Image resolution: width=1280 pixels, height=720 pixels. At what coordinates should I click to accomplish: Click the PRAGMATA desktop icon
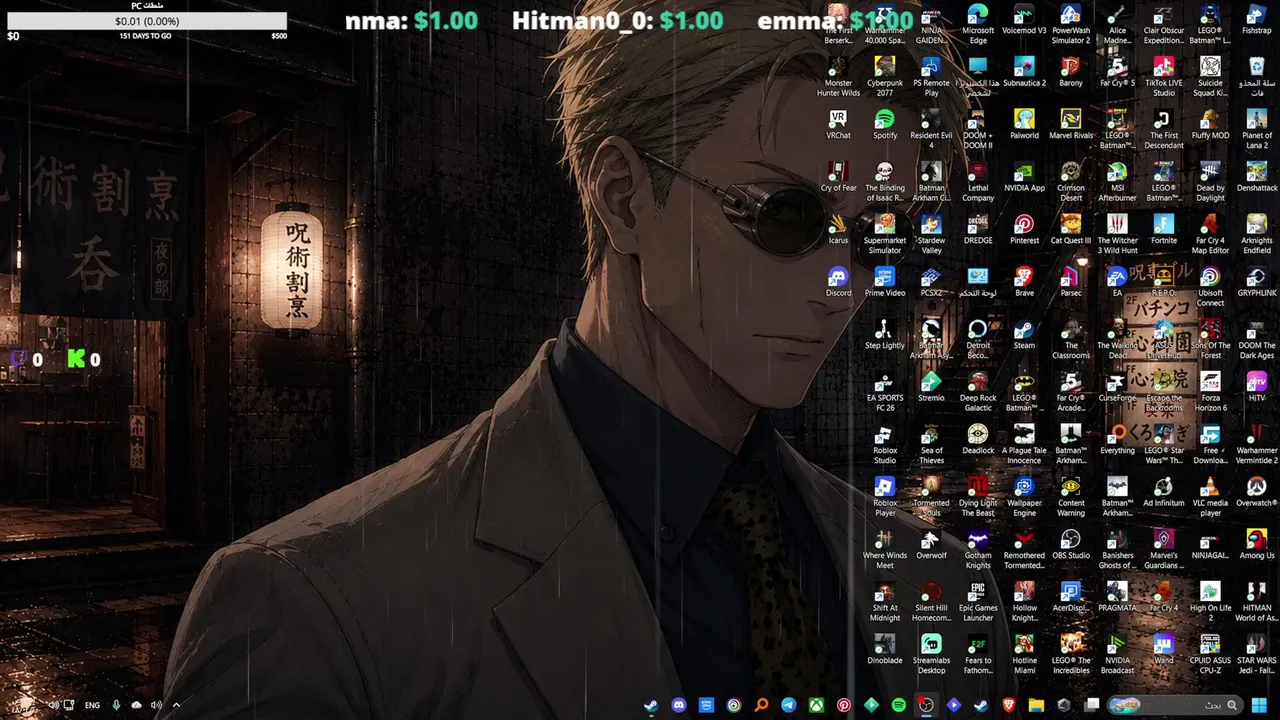(1117, 597)
